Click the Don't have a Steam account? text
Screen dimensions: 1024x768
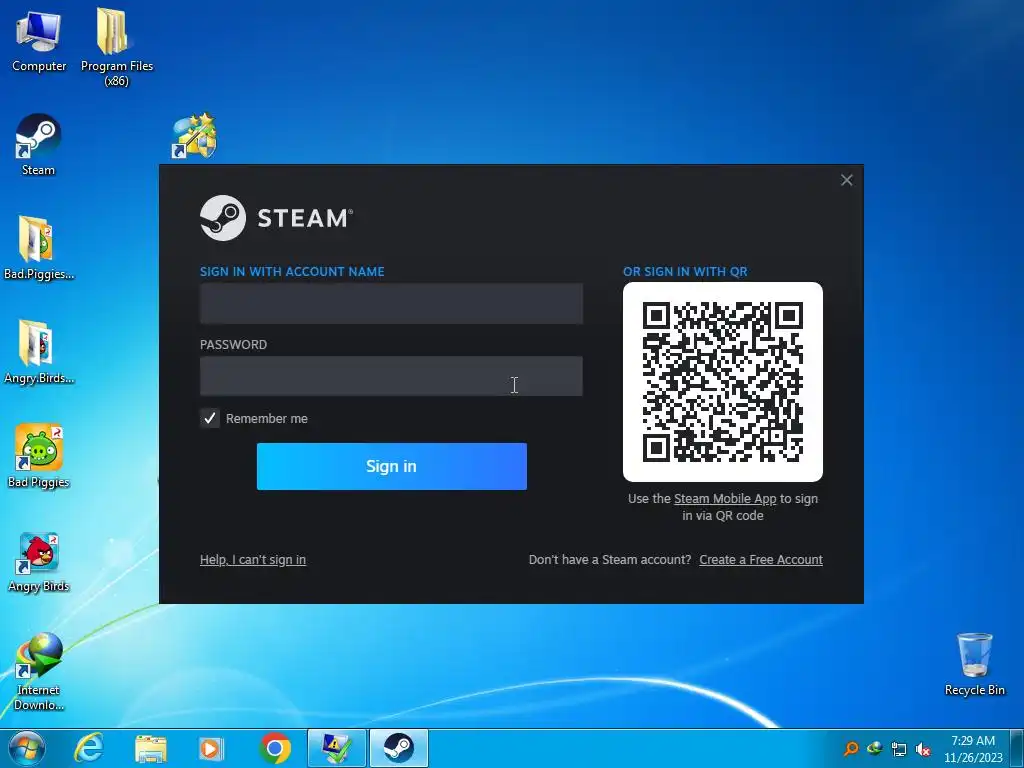(610, 560)
